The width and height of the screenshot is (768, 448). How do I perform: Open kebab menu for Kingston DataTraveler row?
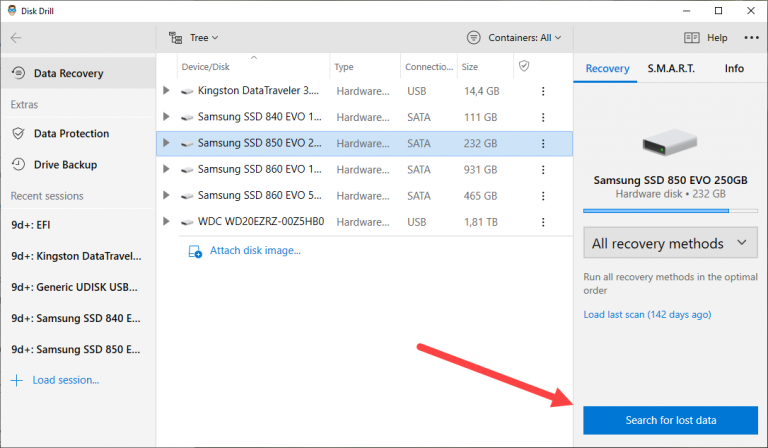[544, 91]
